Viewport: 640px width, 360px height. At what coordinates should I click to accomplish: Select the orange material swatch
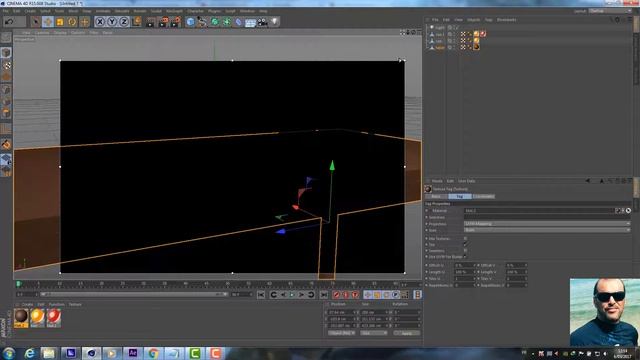[37, 318]
